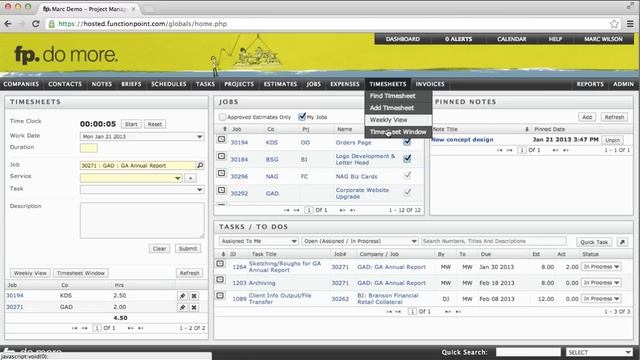Select Weekly View in Timesheets menu

coord(388,120)
